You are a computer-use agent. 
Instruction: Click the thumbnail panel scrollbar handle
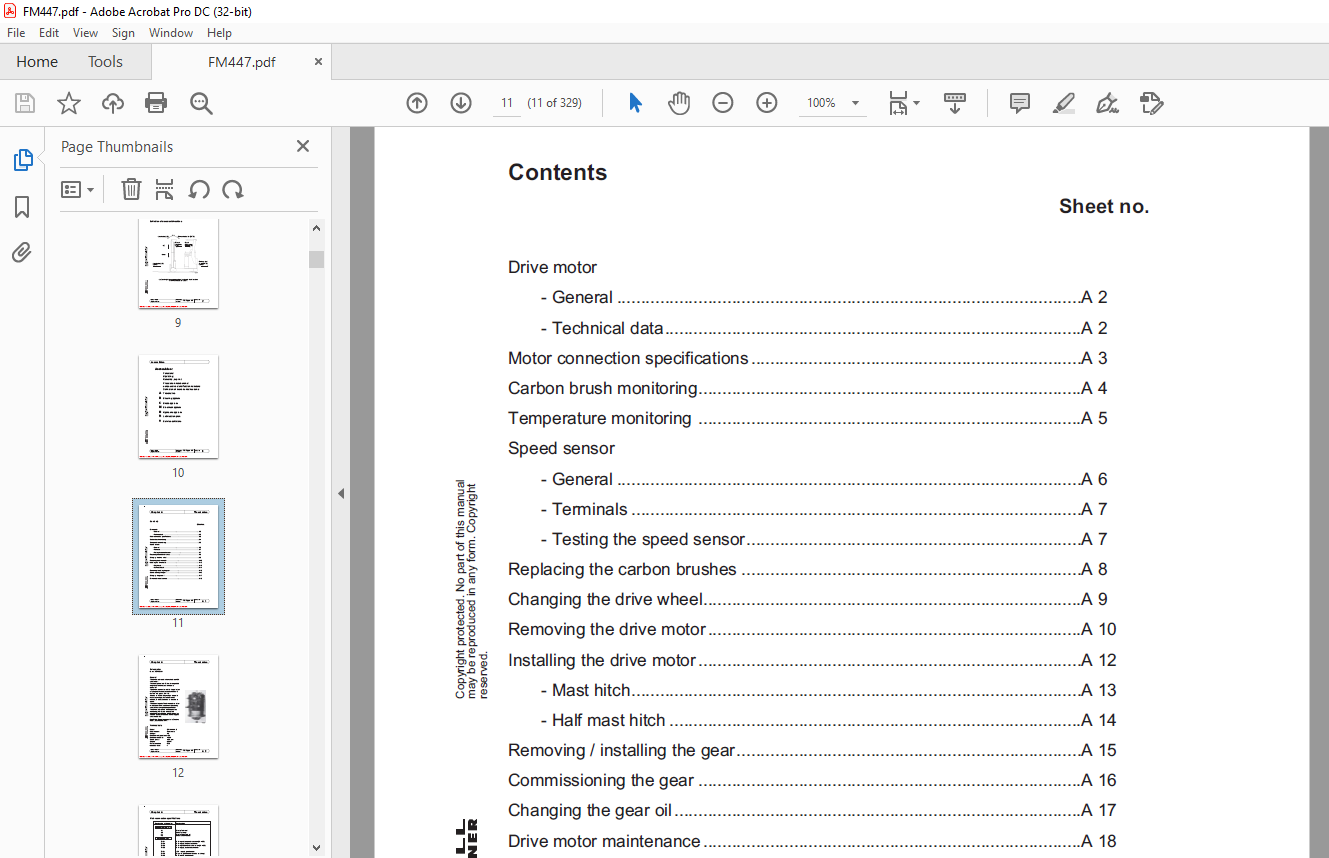(x=316, y=260)
